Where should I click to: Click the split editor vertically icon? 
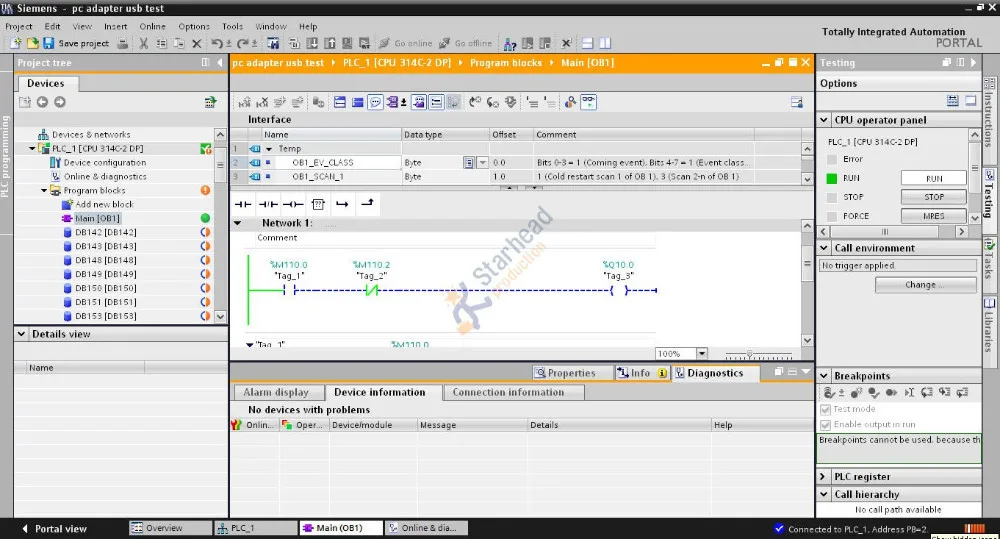(605, 43)
